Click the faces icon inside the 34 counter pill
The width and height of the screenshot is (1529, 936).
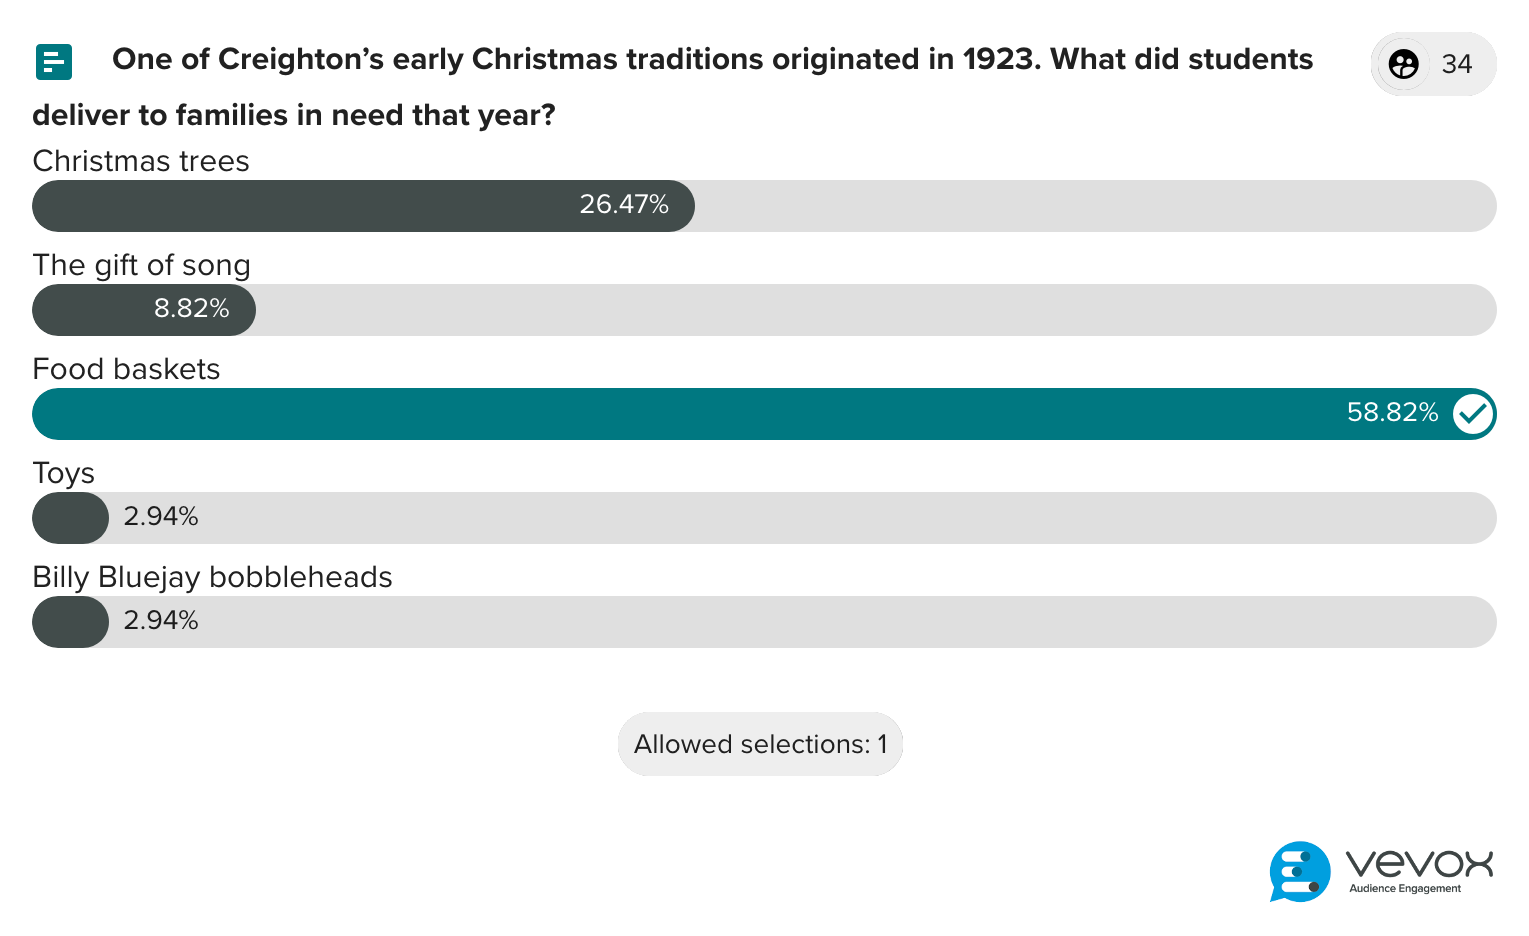(x=1404, y=64)
